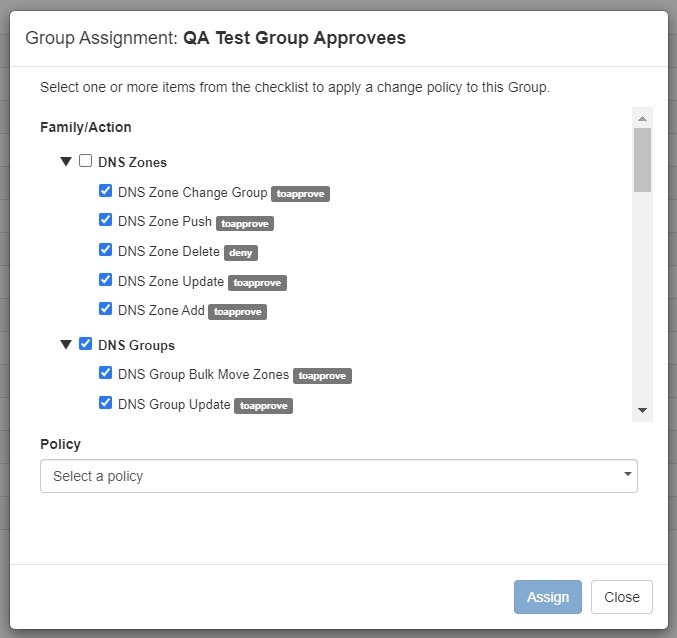
Task: Uncheck the DNS Zone Change Group checkbox
Action: click(x=105, y=191)
